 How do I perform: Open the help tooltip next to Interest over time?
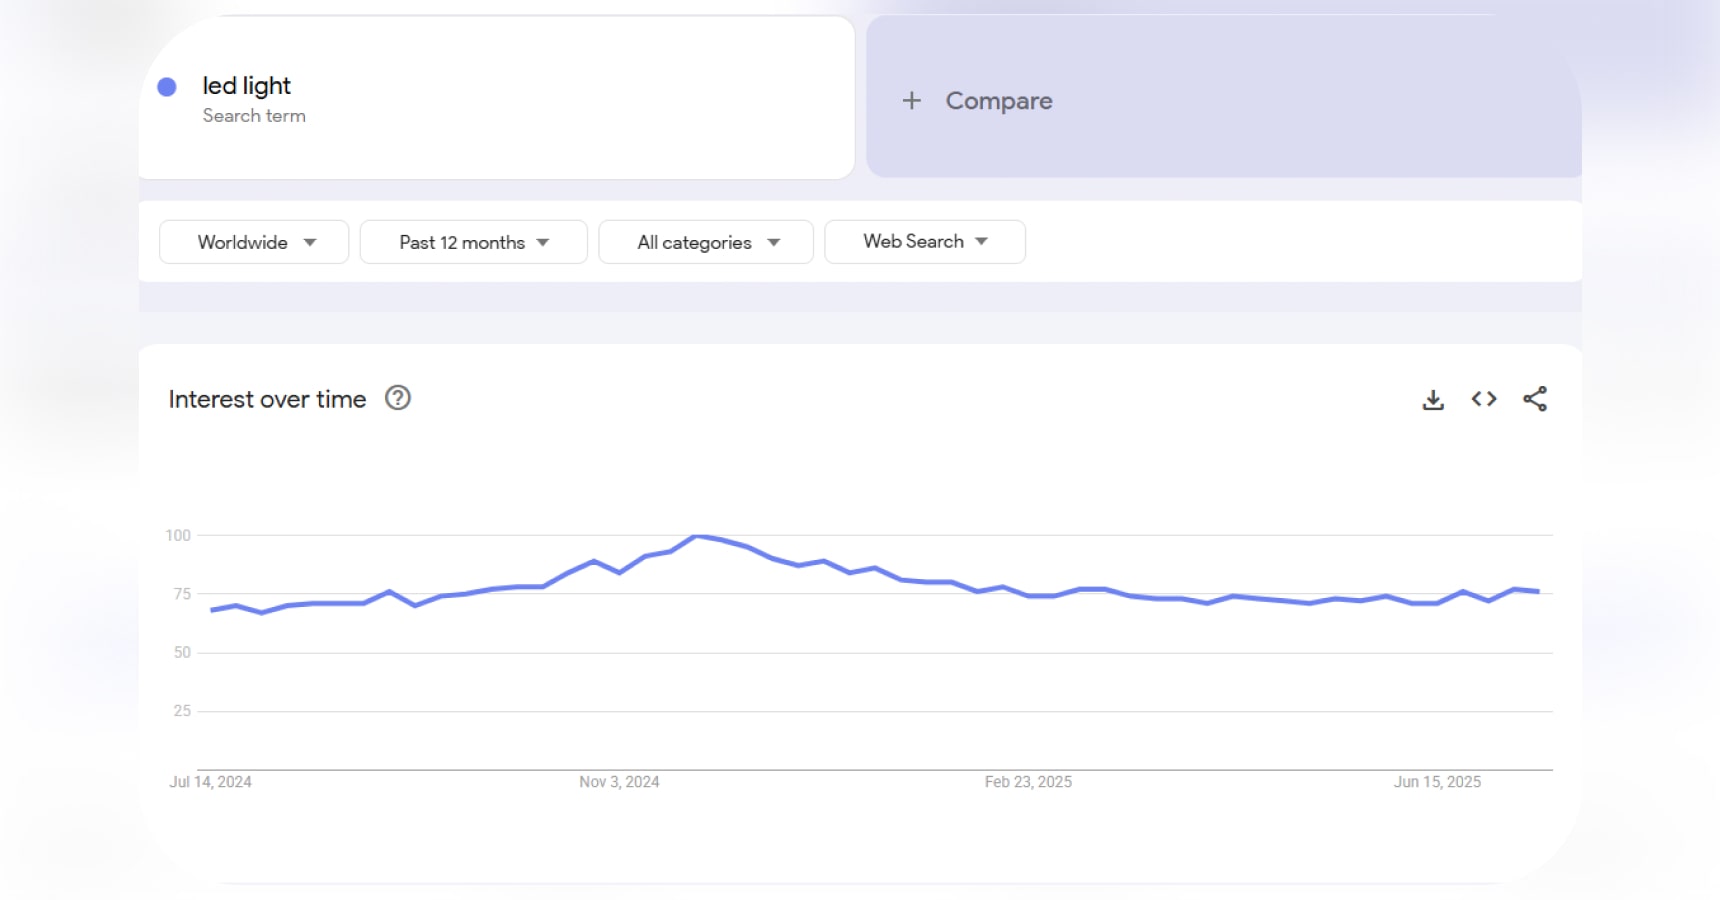(397, 398)
